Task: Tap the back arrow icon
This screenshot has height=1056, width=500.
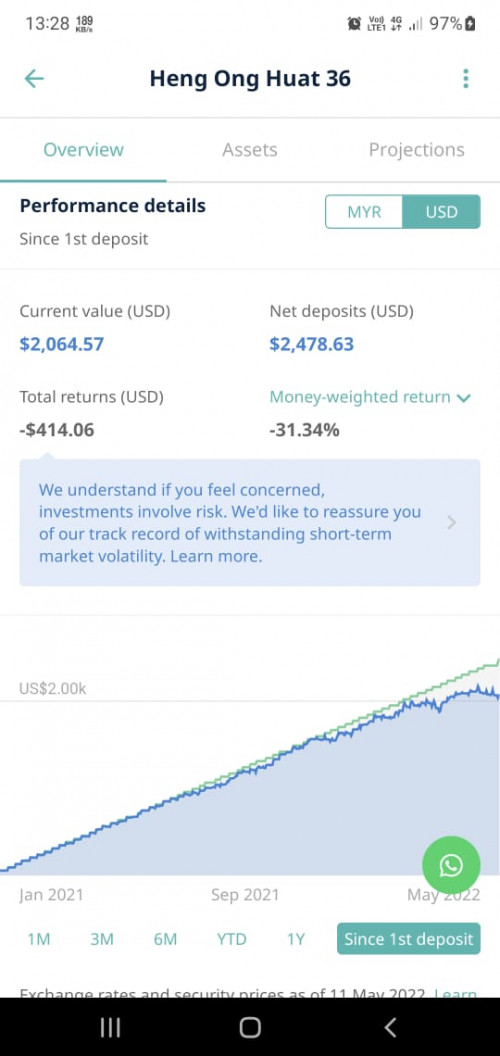Action: tap(34, 79)
